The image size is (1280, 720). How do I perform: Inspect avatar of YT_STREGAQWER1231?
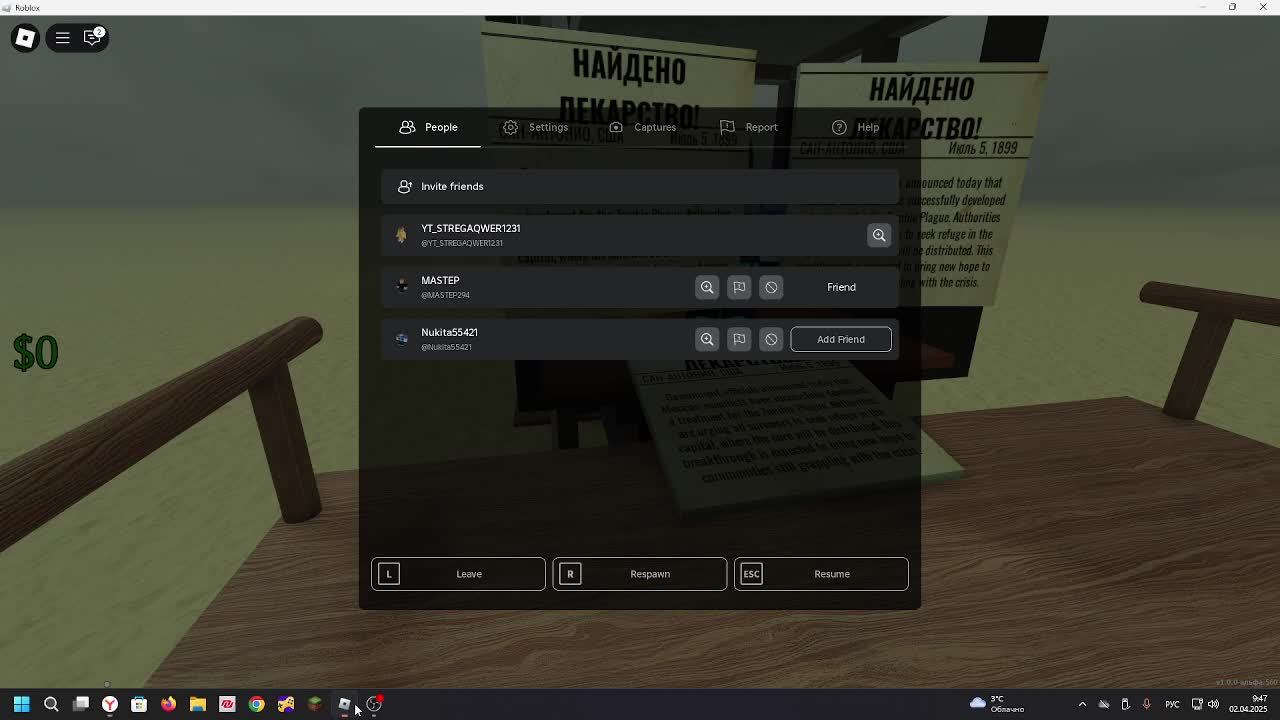[879, 235]
